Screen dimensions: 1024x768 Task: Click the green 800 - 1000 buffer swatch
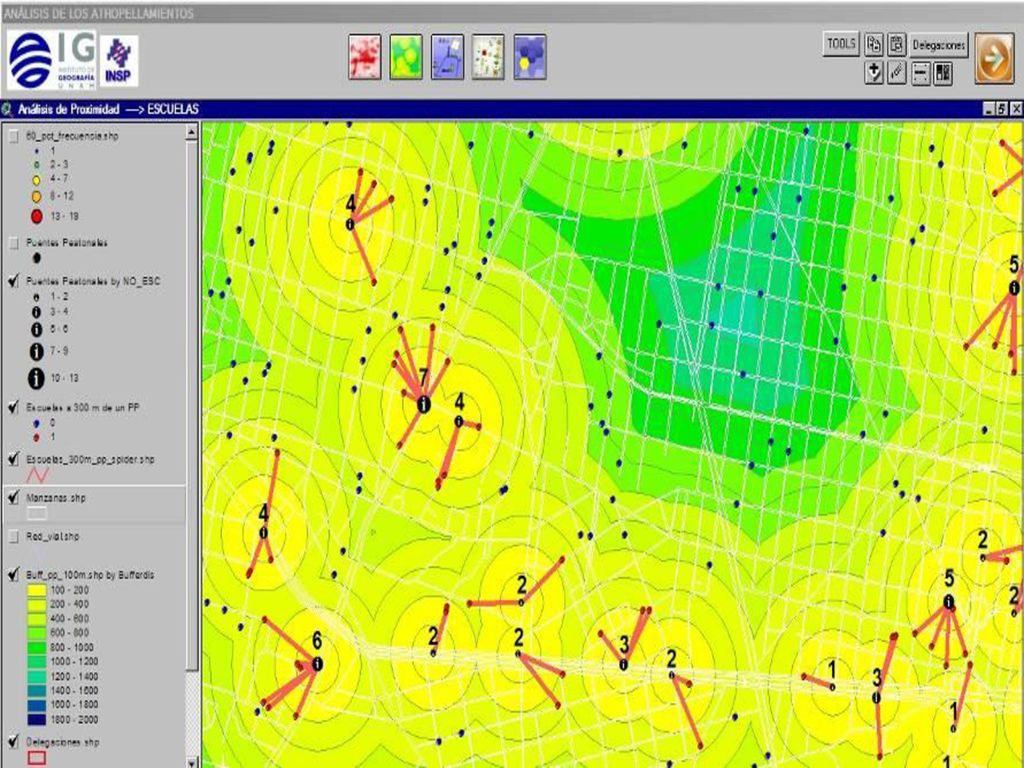(x=37, y=647)
